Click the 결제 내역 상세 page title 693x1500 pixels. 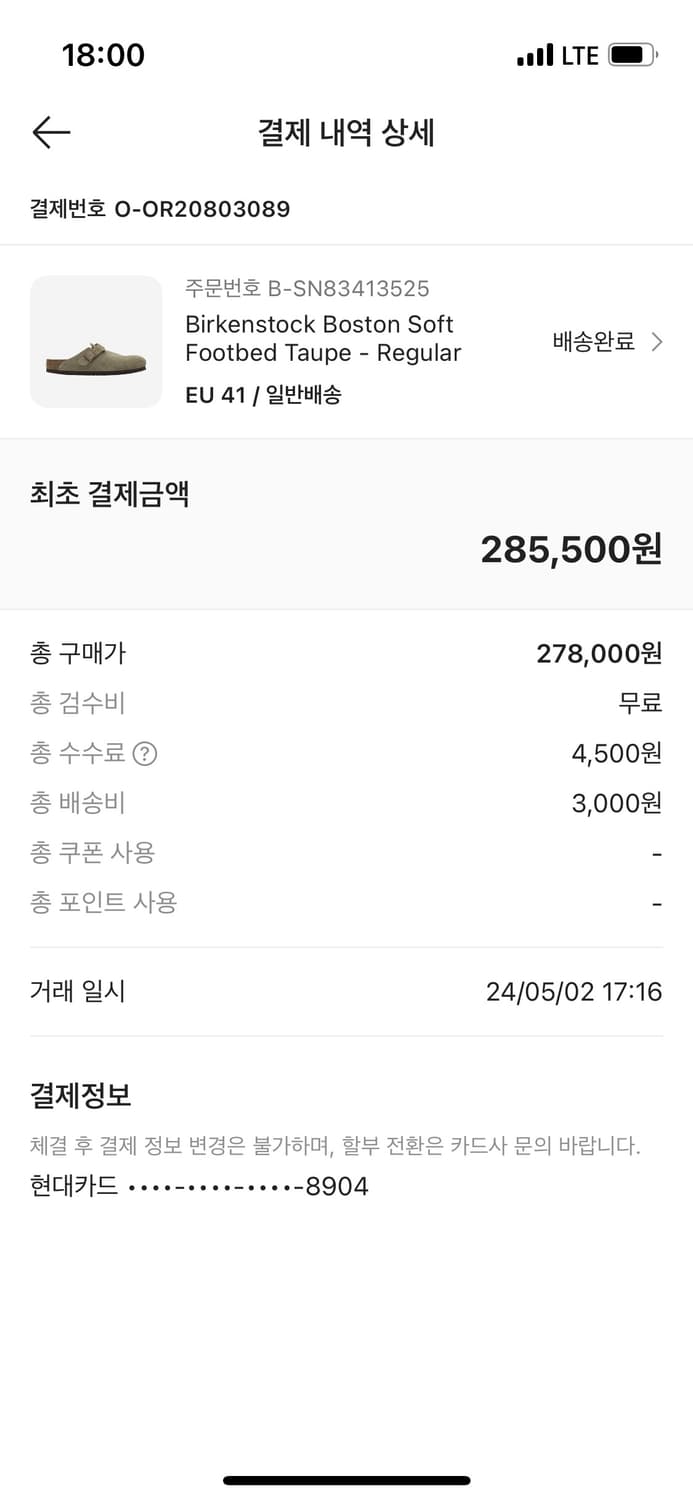pyautogui.click(x=346, y=133)
